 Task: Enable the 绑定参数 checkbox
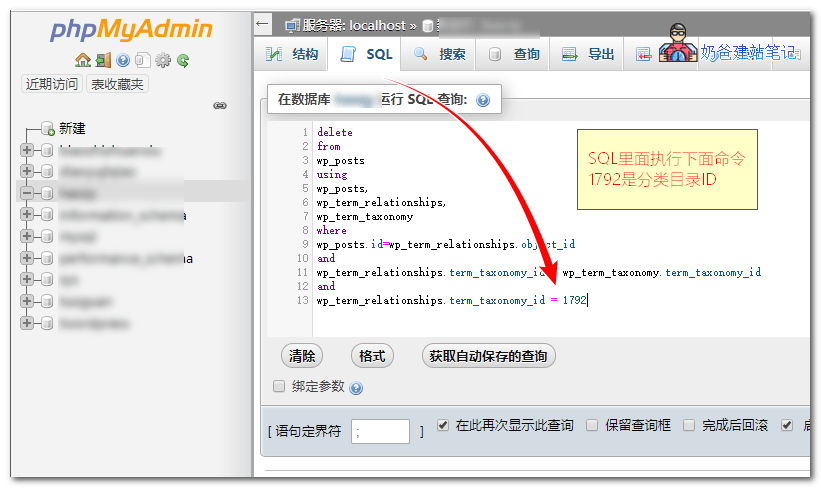pyautogui.click(x=280, y=386)
